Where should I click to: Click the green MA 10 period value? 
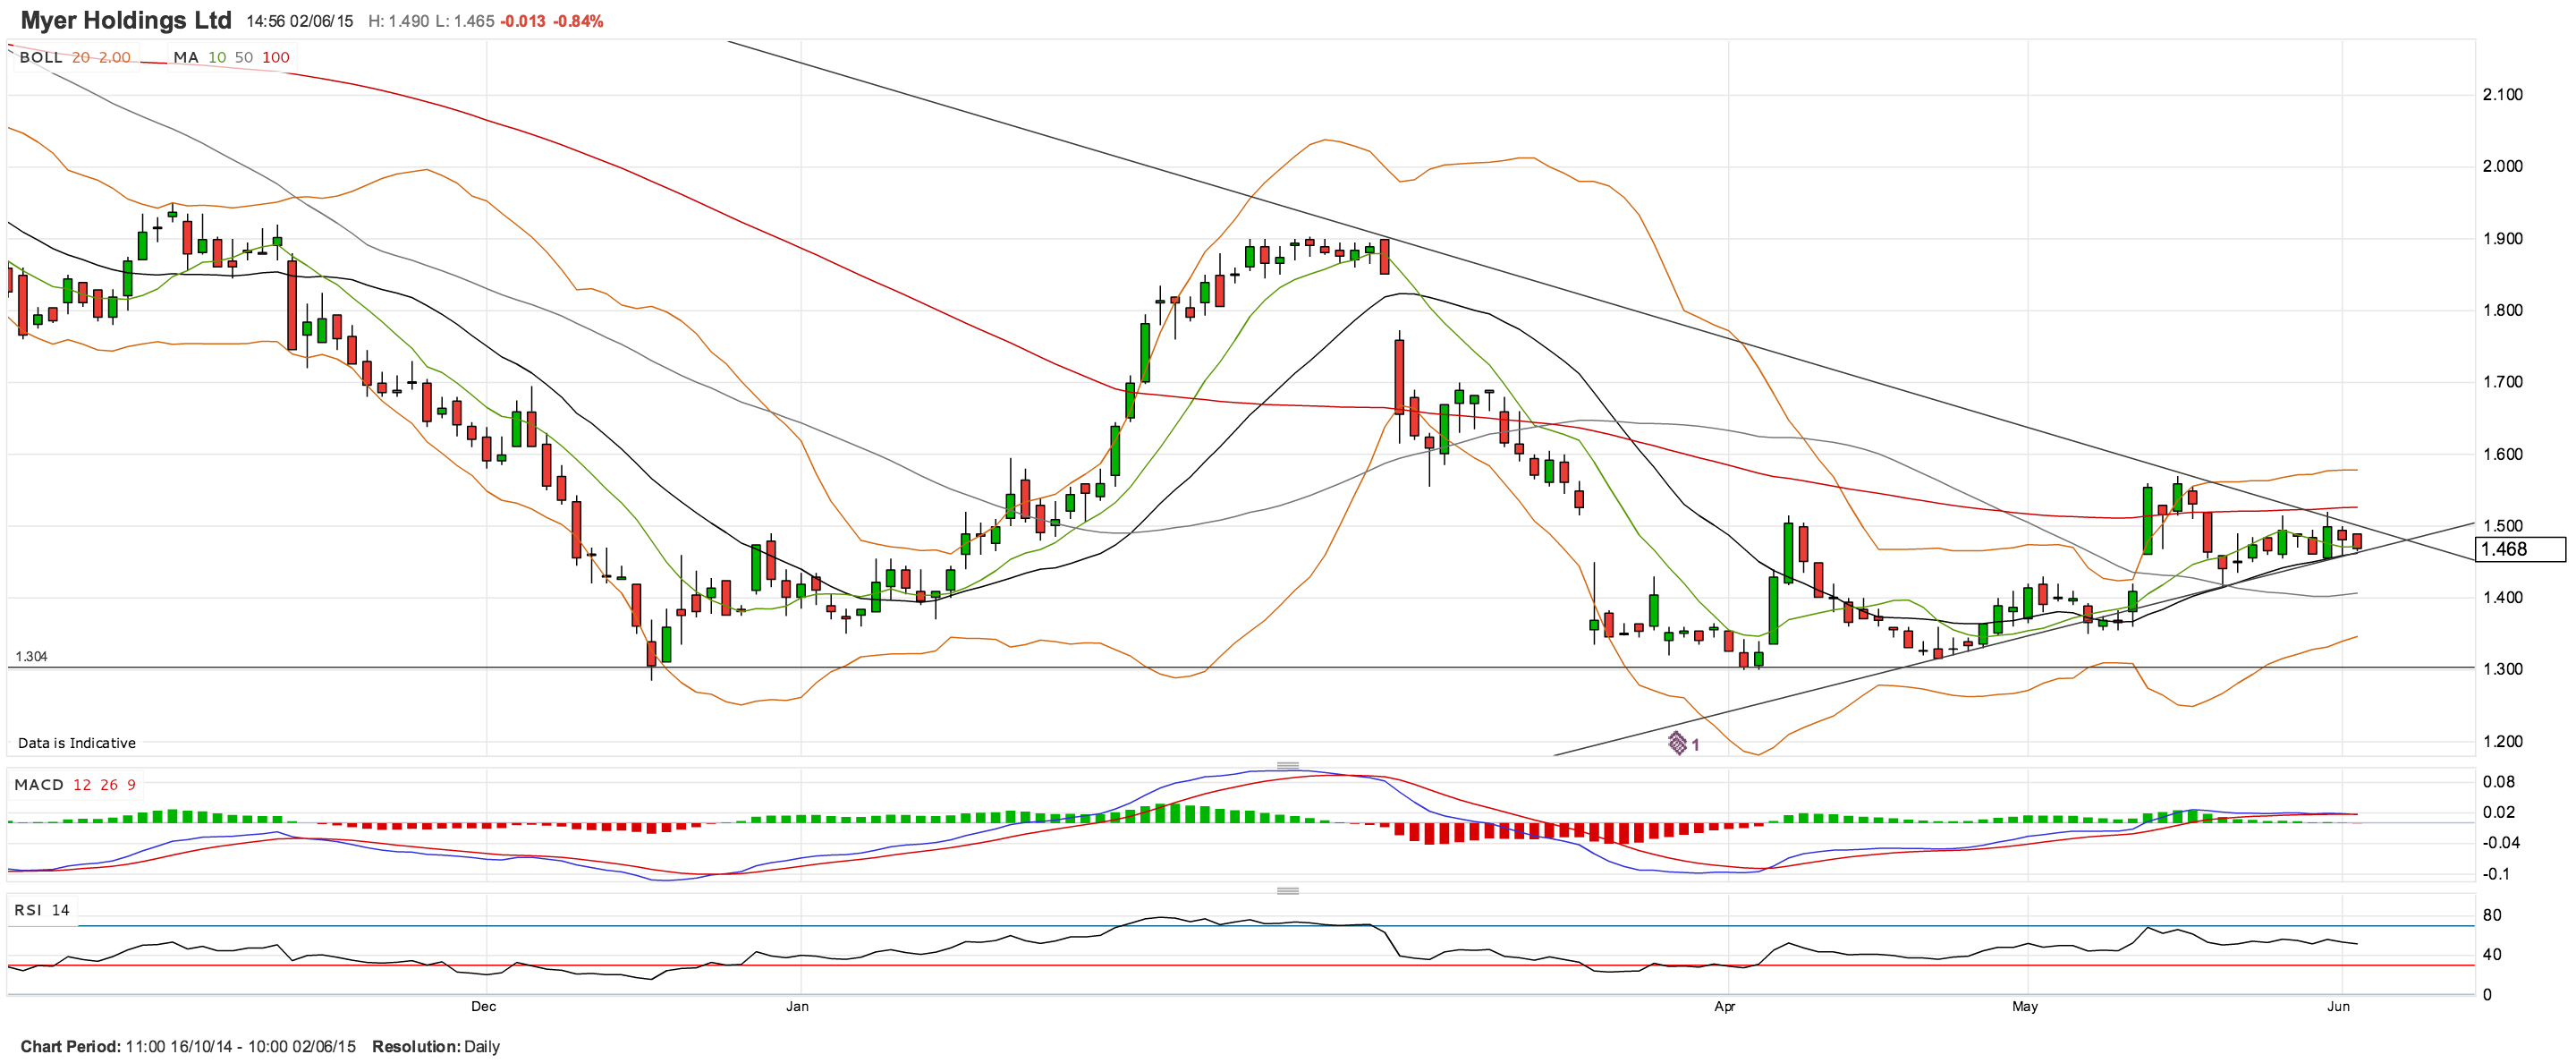pyautogui.click(x=217, y=57)
